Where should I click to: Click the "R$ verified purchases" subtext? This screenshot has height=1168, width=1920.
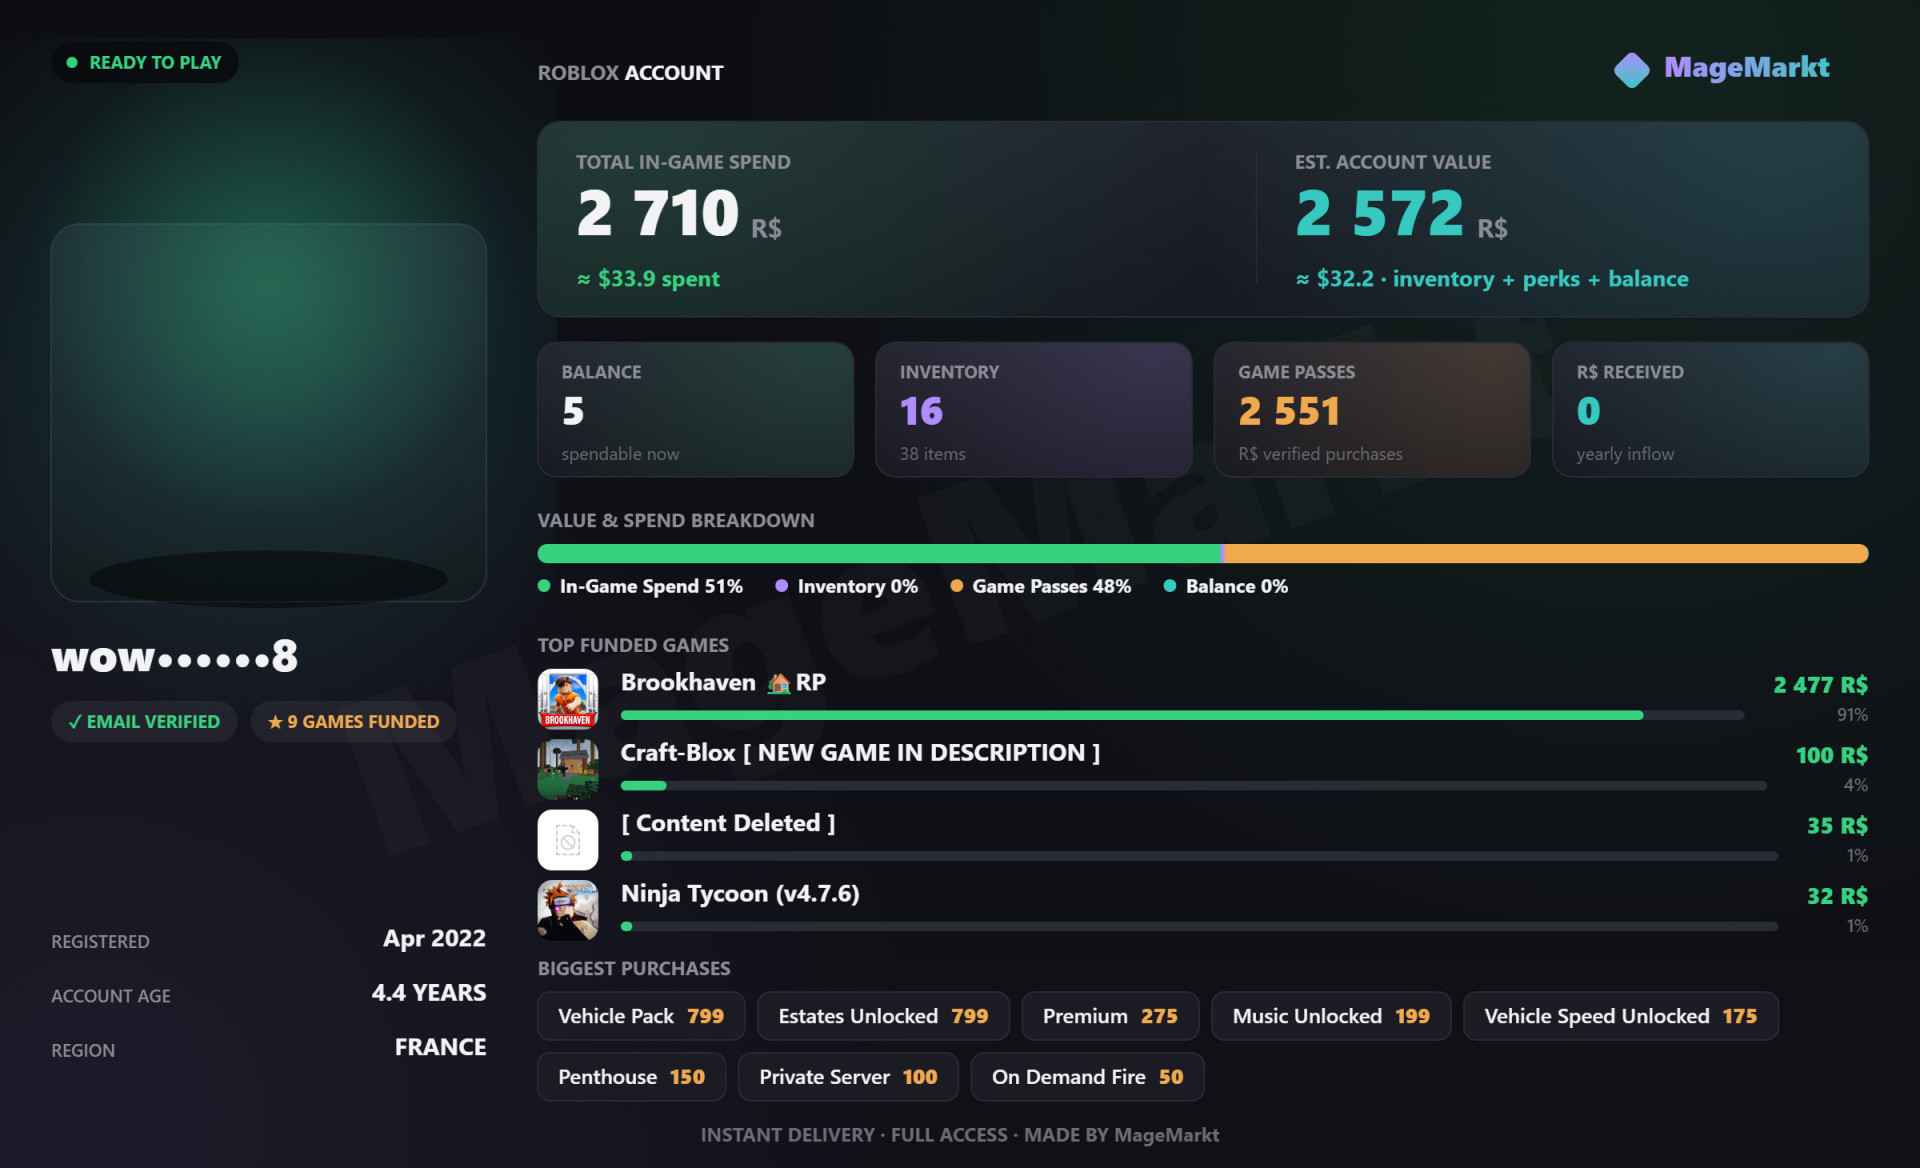1320,454
